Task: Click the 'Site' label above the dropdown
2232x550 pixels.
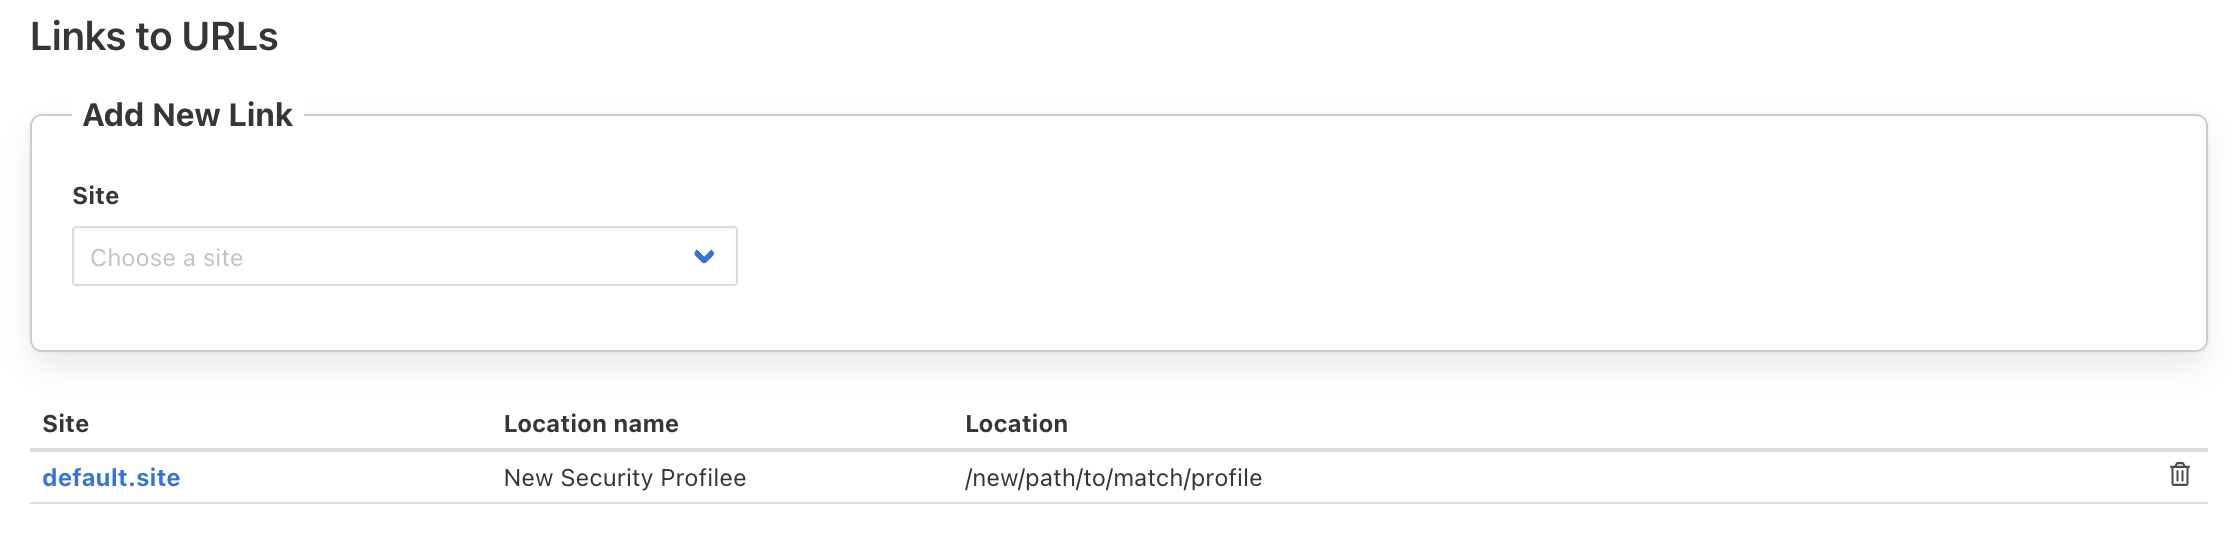Action: (96, 196)
